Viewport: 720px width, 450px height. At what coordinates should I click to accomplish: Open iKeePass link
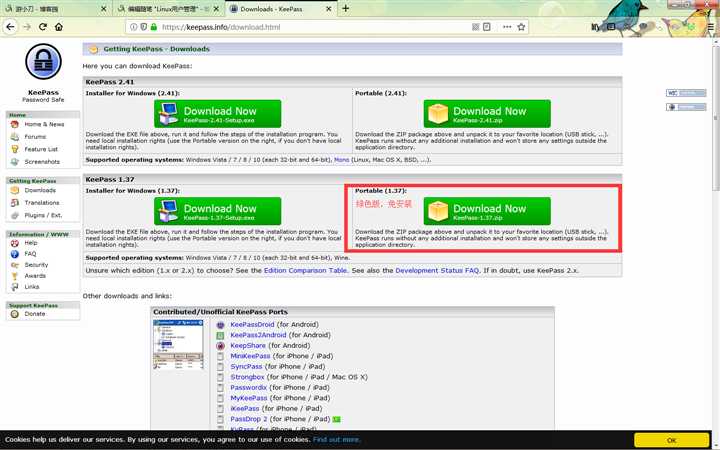pos(245,409)
